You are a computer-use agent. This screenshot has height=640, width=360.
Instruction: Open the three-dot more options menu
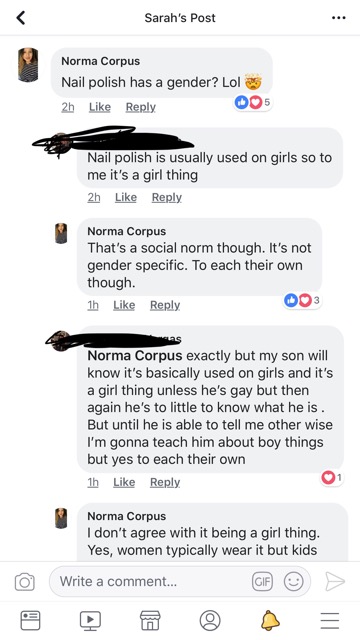click(x=339, y=18)
